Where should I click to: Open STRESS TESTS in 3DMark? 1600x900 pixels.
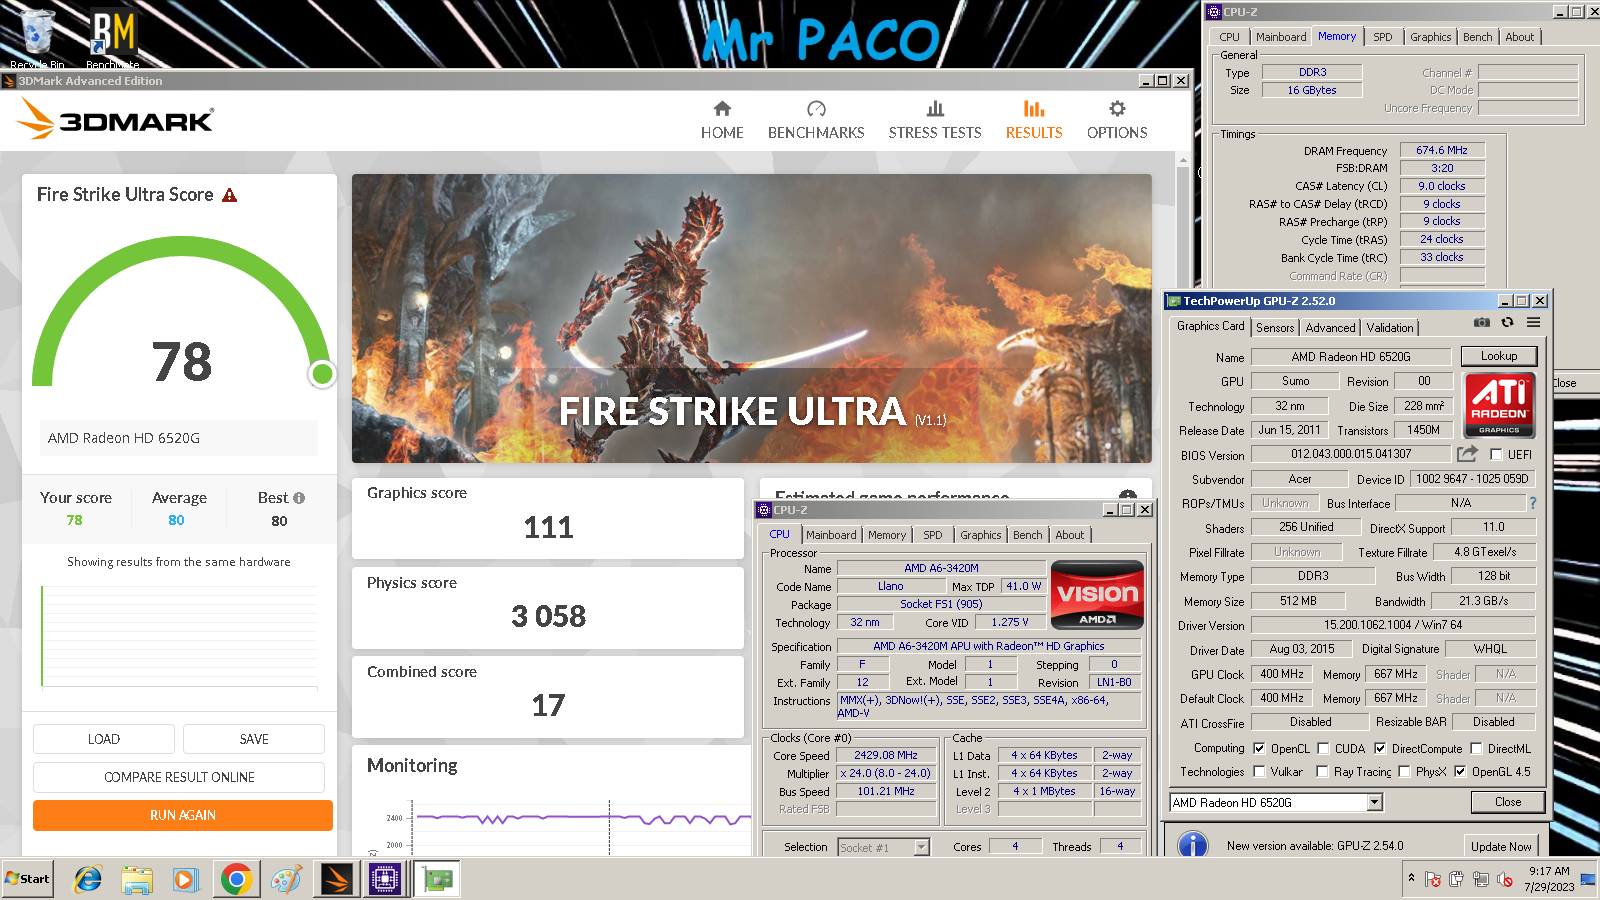(x=935, y=120)
